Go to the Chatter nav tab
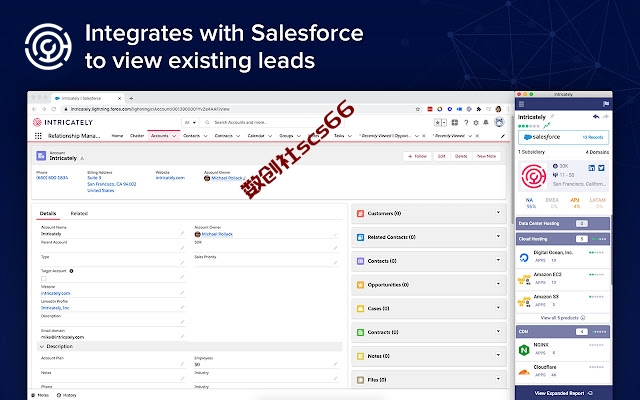 (137, 136)
